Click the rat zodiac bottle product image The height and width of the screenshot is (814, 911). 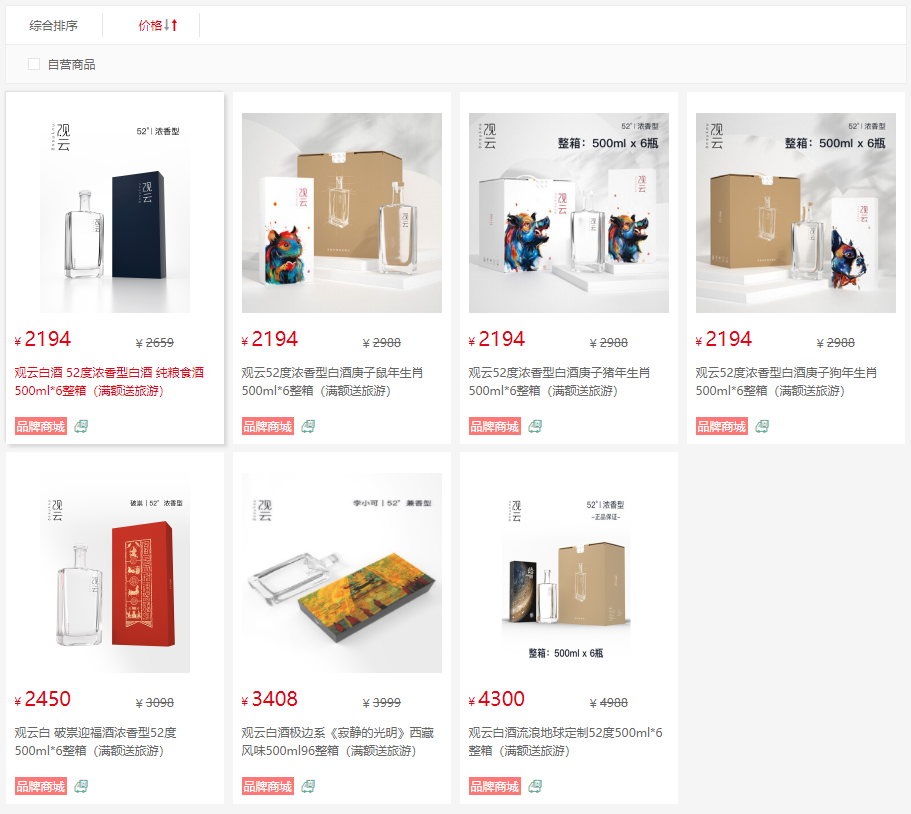pos(342,213)
